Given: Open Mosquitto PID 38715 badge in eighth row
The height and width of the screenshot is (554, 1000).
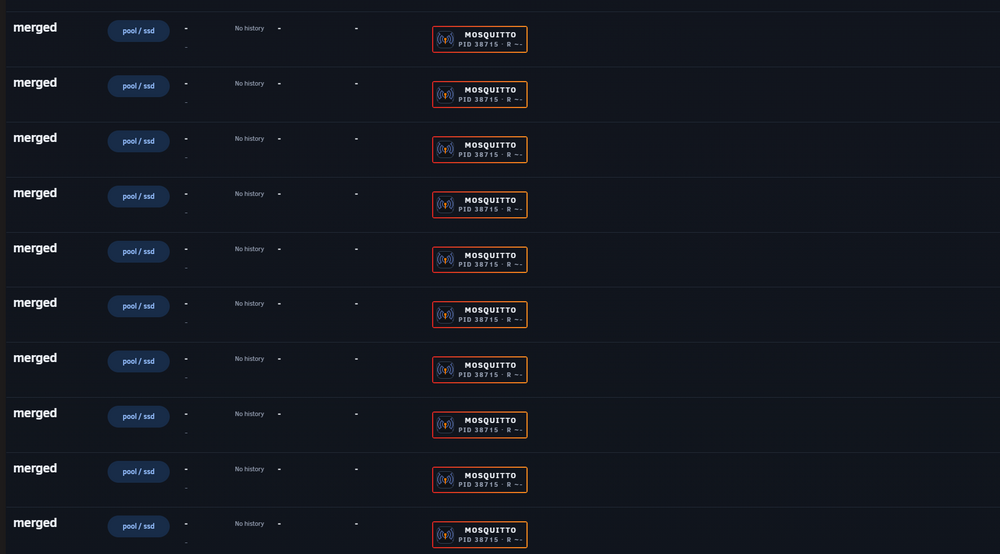Looking at the screenshot, I should [x=480, y=425].
